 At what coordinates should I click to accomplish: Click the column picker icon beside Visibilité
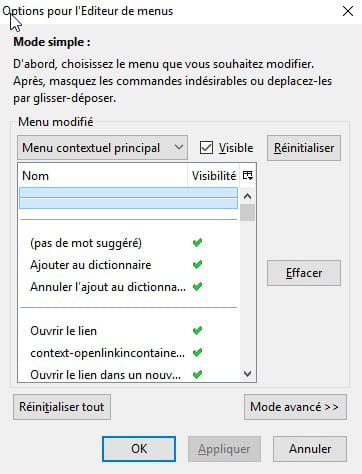point(248,175)
